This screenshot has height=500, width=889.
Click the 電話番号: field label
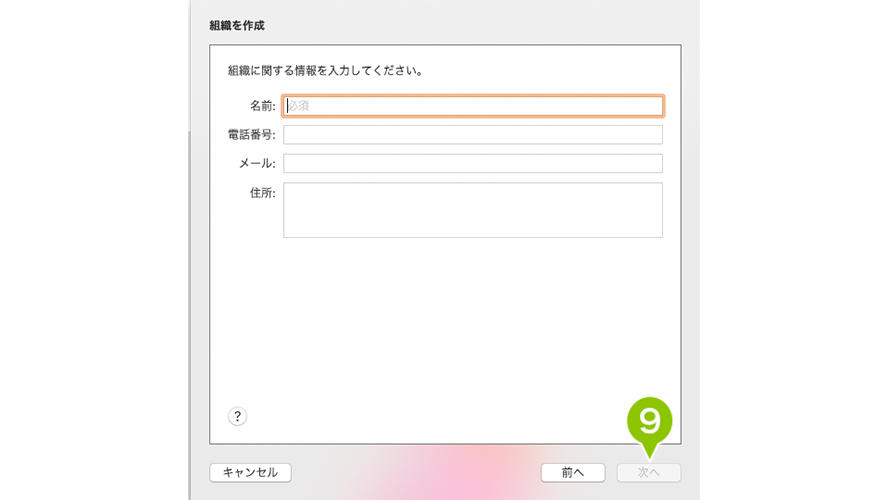point(252,135)
